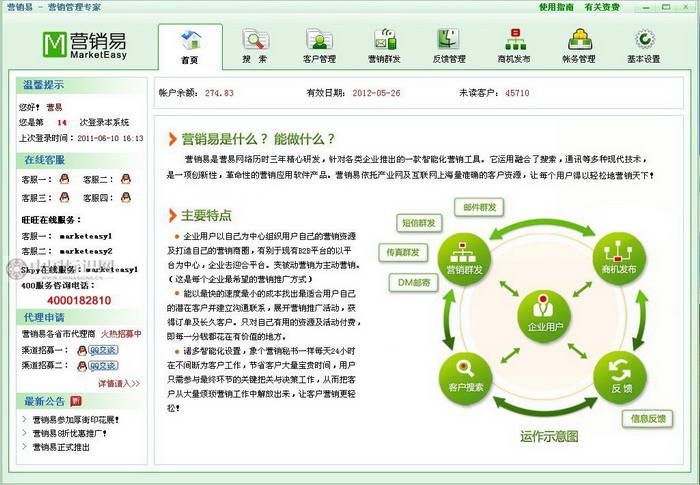Open announcement 营销易8折优惠推广
The height and width of the screenshot is (485, 700).
[x=69, y=433]
